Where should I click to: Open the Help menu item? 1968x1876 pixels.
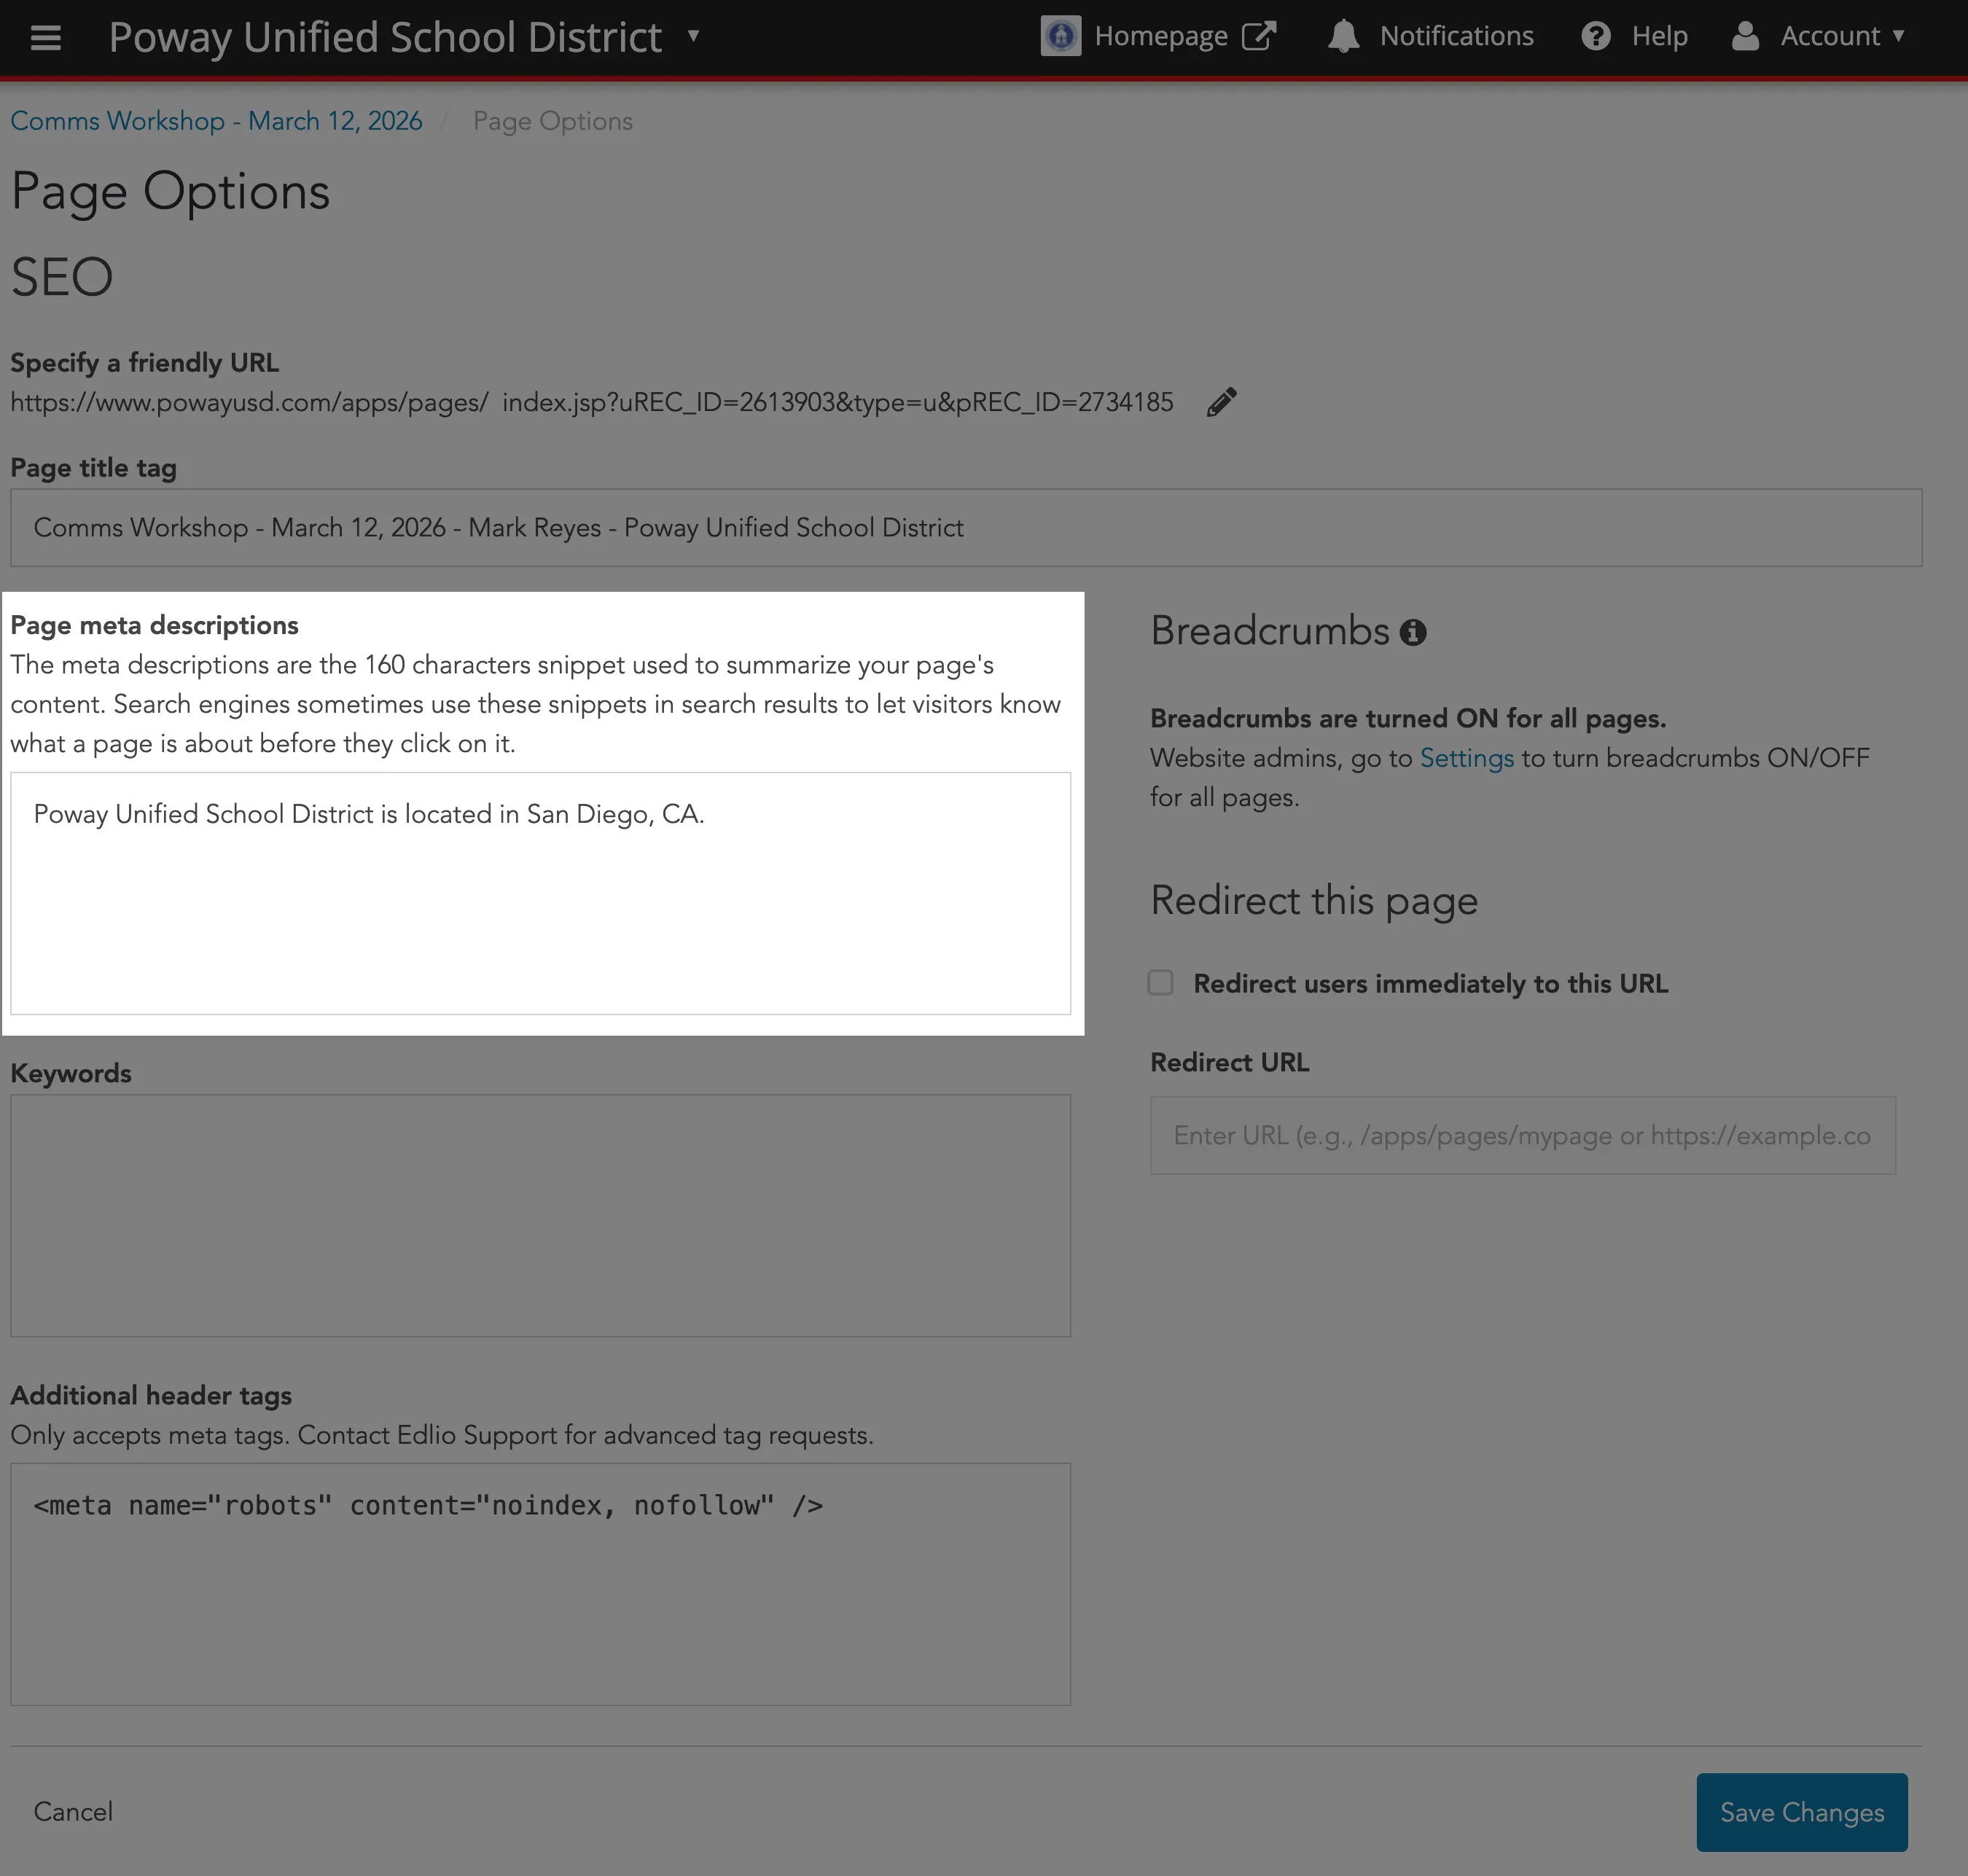pos(1659,36)
